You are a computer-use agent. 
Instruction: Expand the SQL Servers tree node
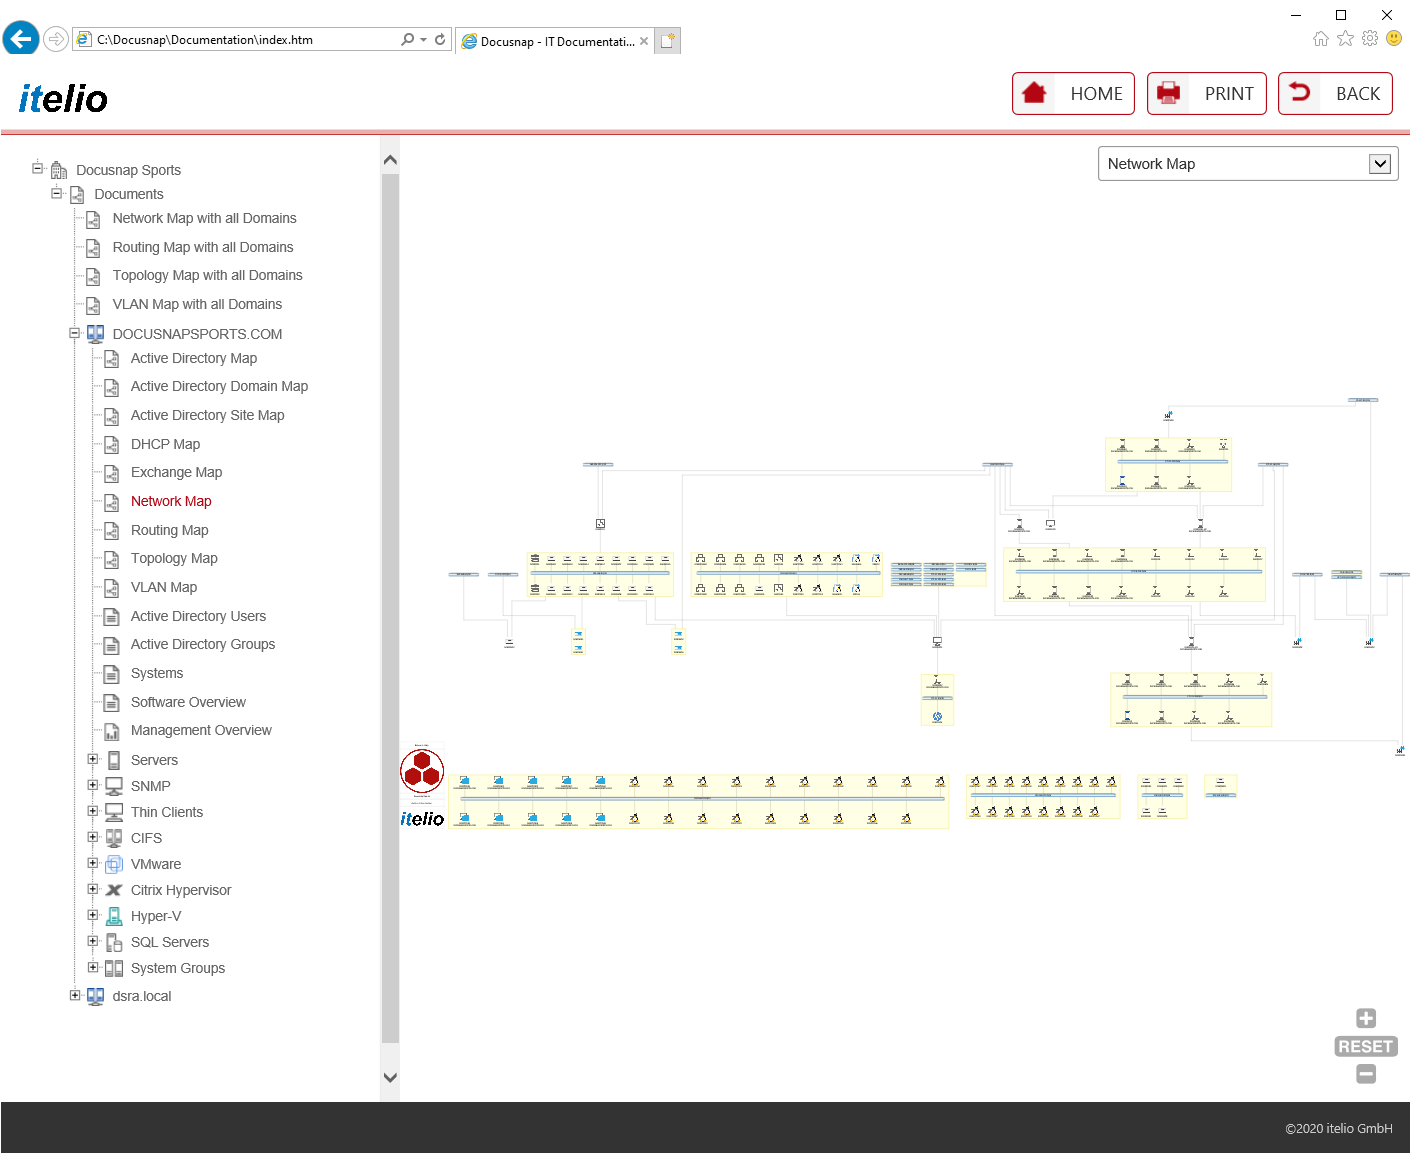[93, 941]
